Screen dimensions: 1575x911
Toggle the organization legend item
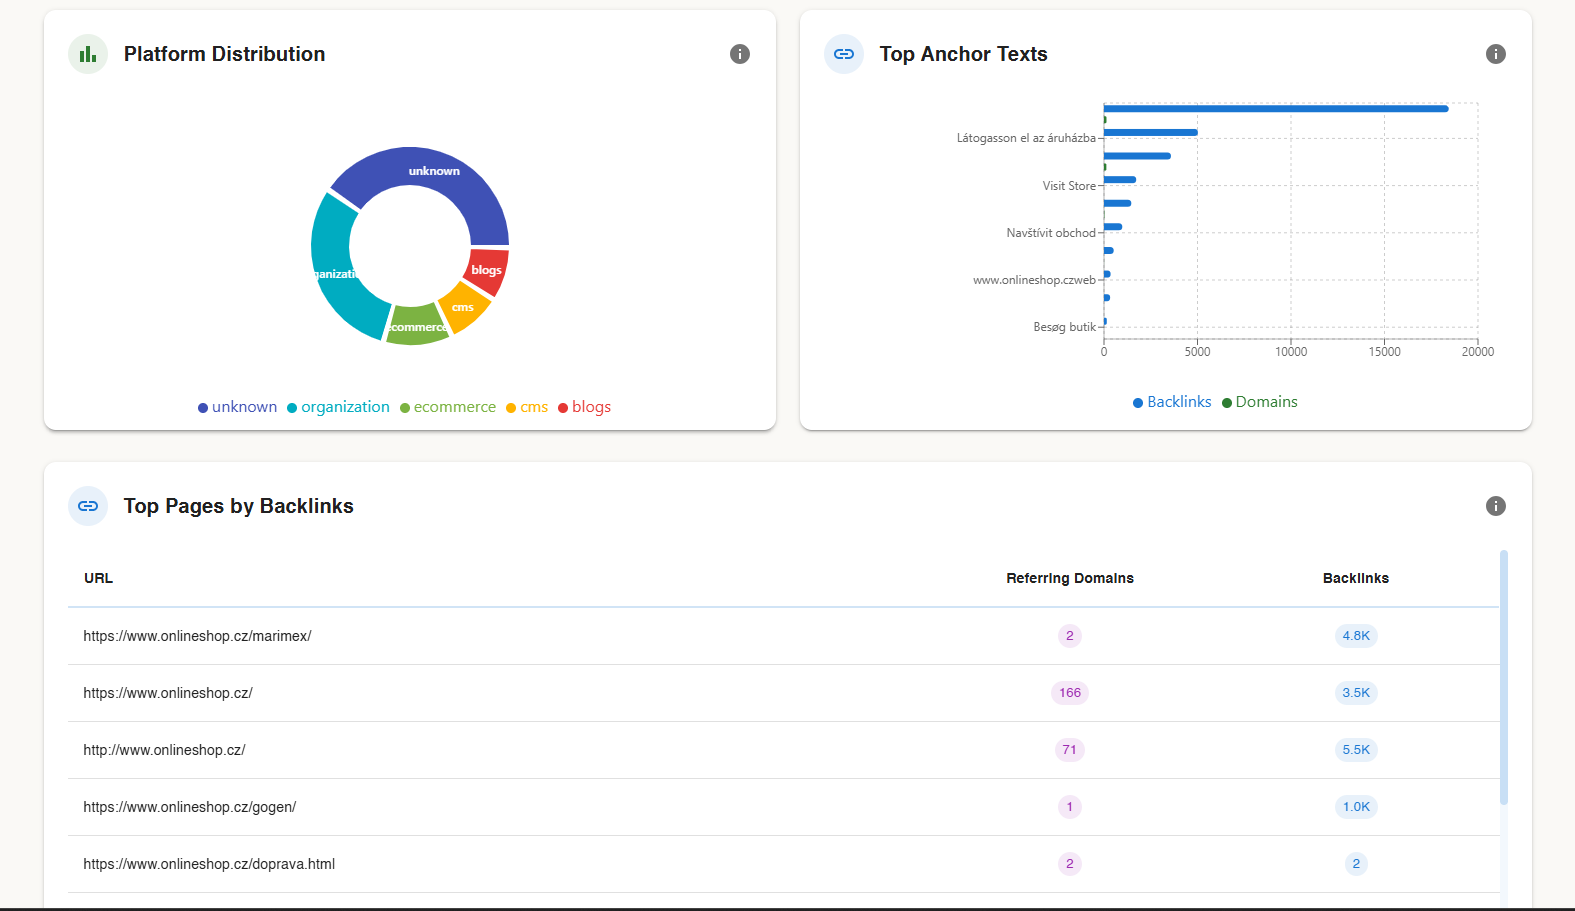click(338, 407)
